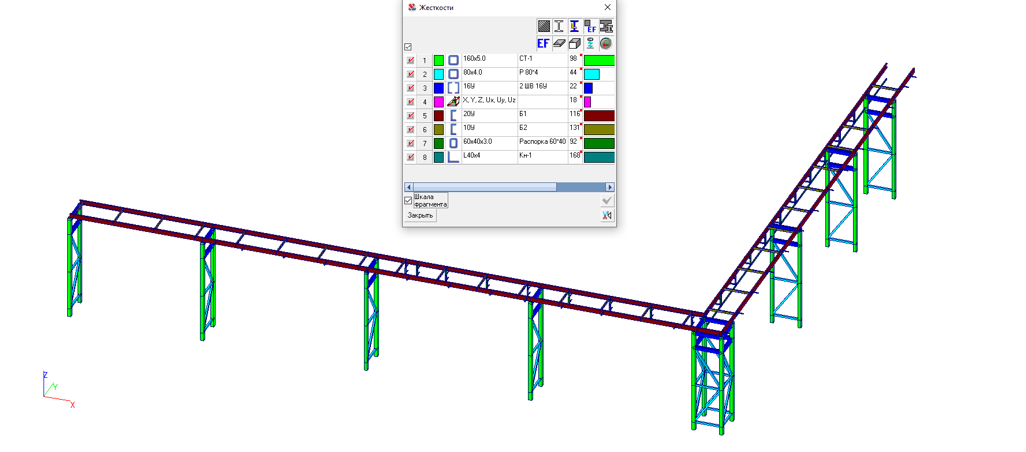
Task: Toggle the "Шкала фрагмента" checkbox
Action: 408,200
